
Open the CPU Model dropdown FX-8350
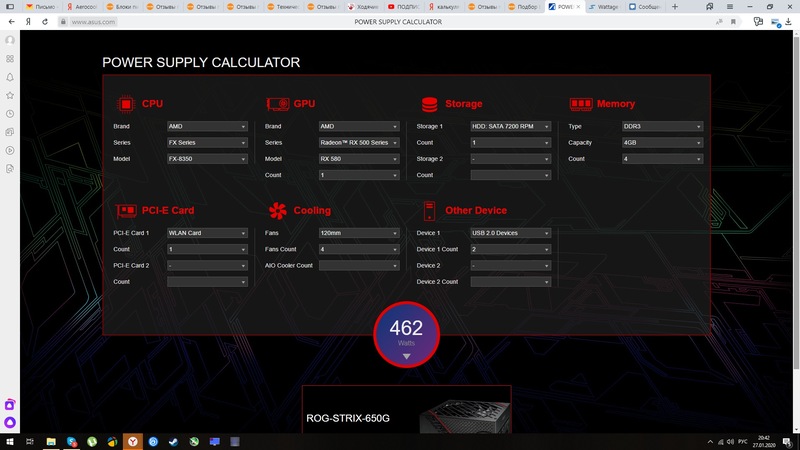click(x=207, y=159)
